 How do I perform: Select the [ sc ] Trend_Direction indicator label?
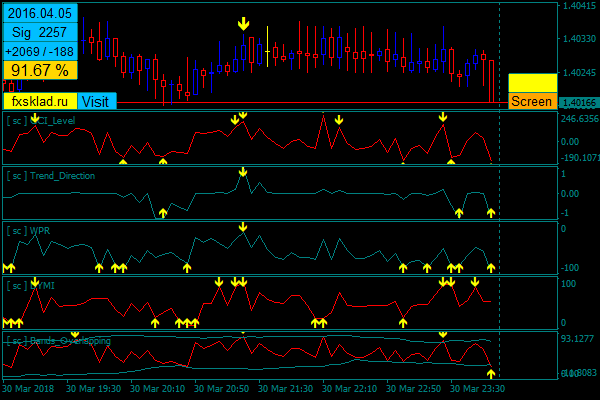point(51,176)
